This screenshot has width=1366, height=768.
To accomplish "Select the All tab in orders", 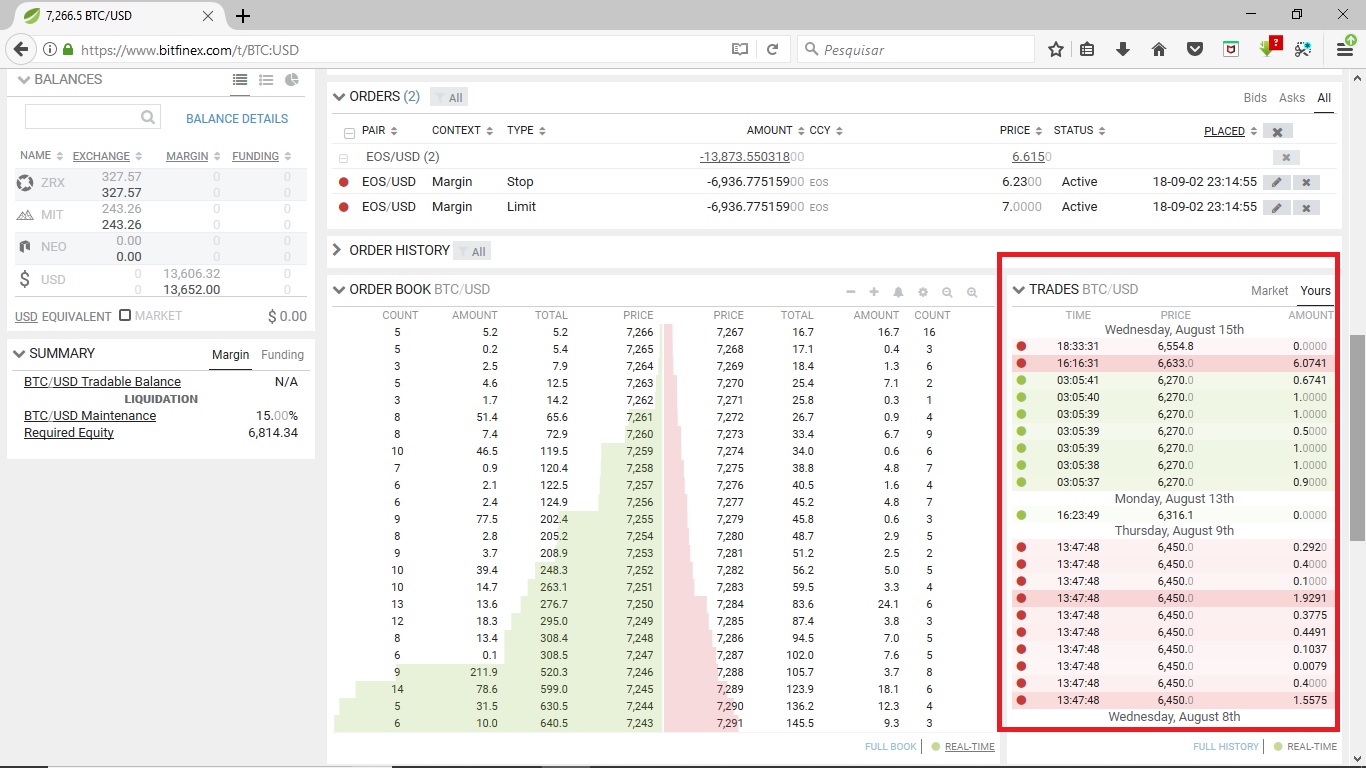I will [1324, 98].
